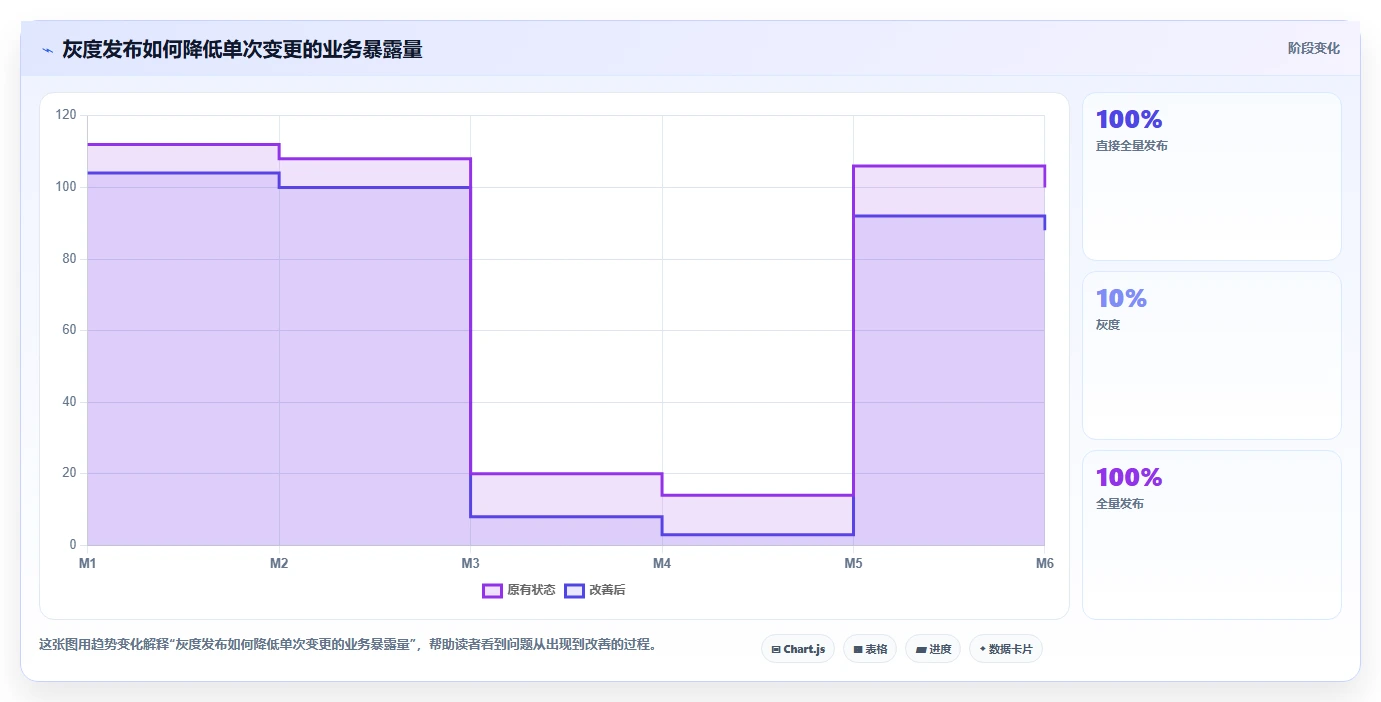
Task: Click the 40 y-axis label
Action: [69, 402]
